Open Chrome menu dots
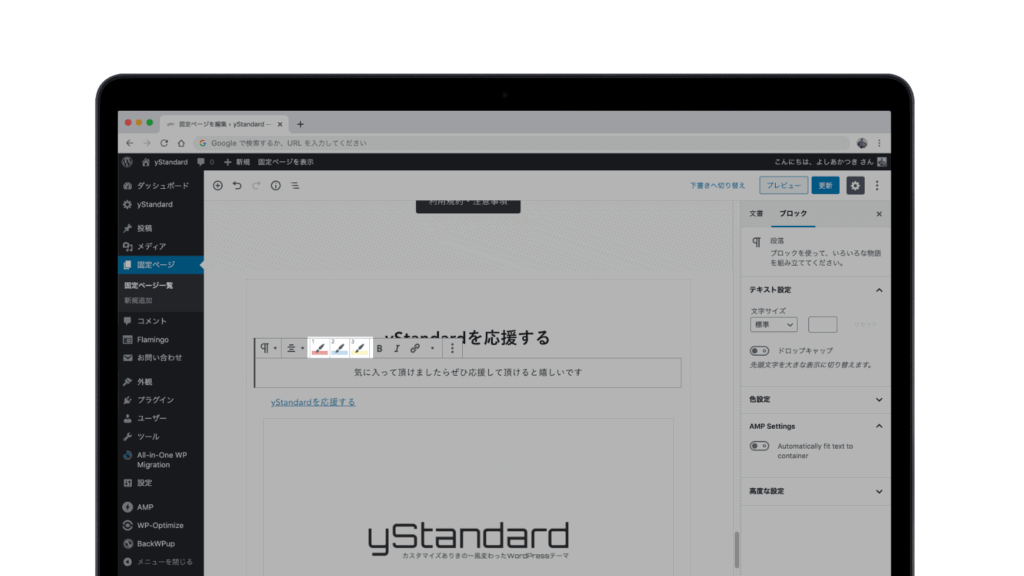1024x576 pixels. click(879, 143)
